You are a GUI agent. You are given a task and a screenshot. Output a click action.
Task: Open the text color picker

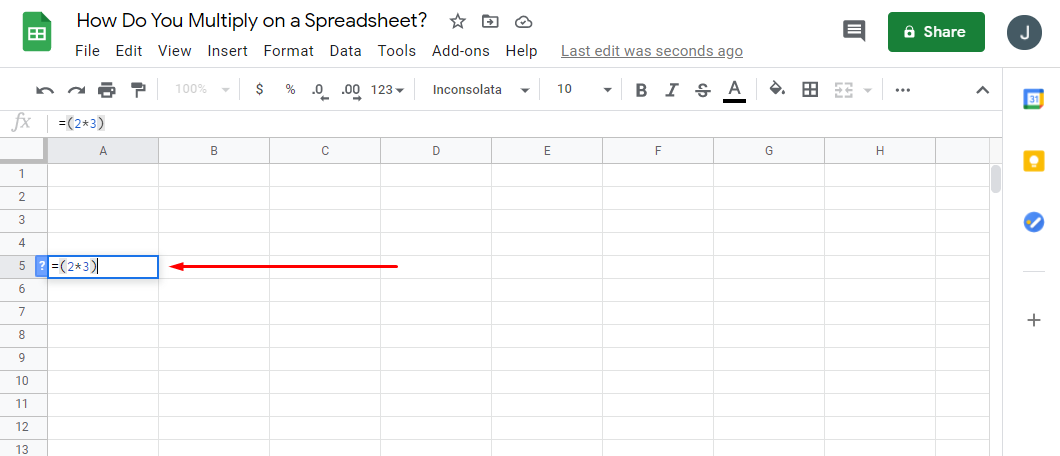[x=735, y=90]
